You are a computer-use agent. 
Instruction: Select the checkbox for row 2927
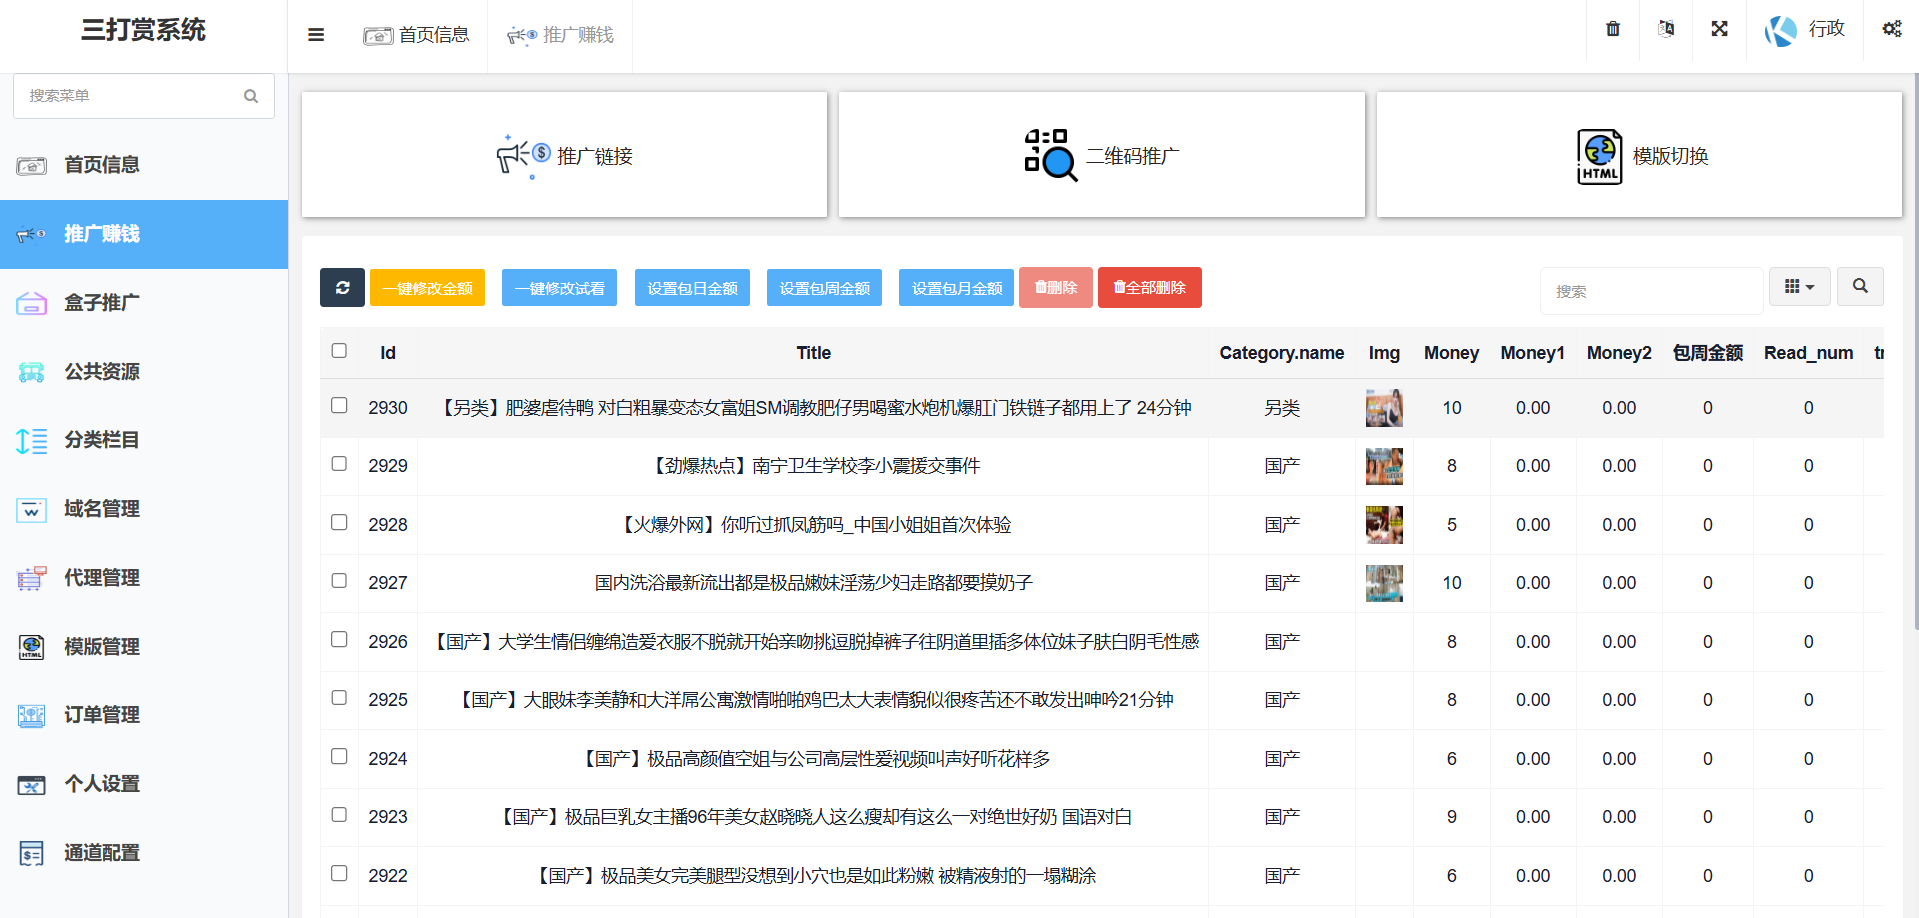pos(339,581)
